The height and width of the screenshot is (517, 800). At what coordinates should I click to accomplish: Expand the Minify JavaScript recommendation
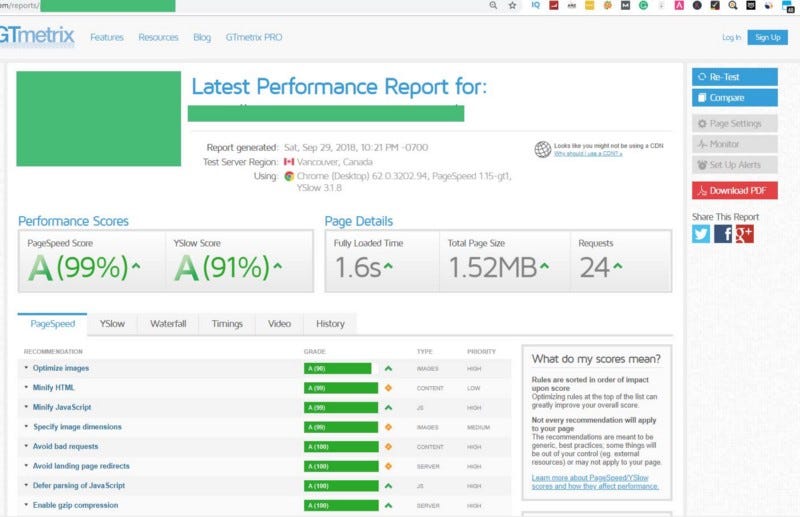[x=62, y=407]
